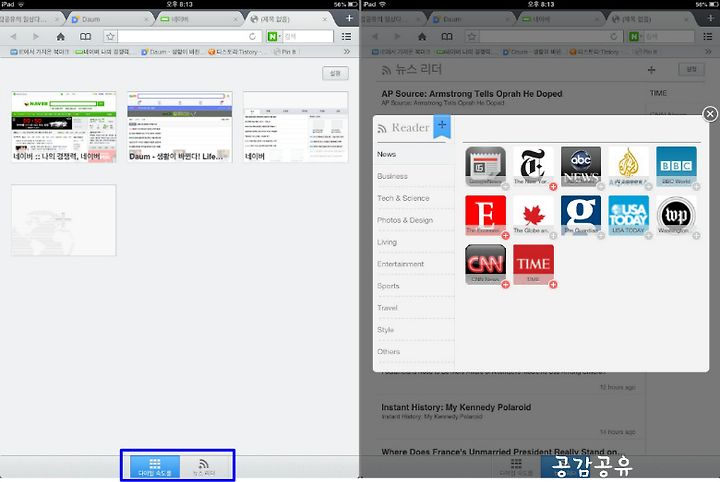
Task: Click left browser's search box beside N icon
Action: [308, 36]
